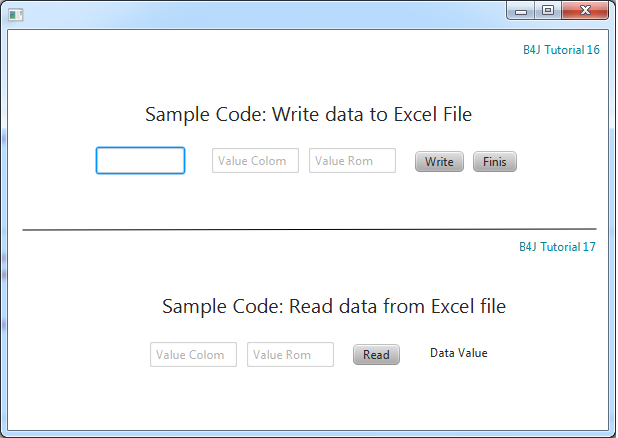Select the Value Rom field next to Write
Image resolution: width=618 pixels, height=438 pixels.
coord(352,161)
